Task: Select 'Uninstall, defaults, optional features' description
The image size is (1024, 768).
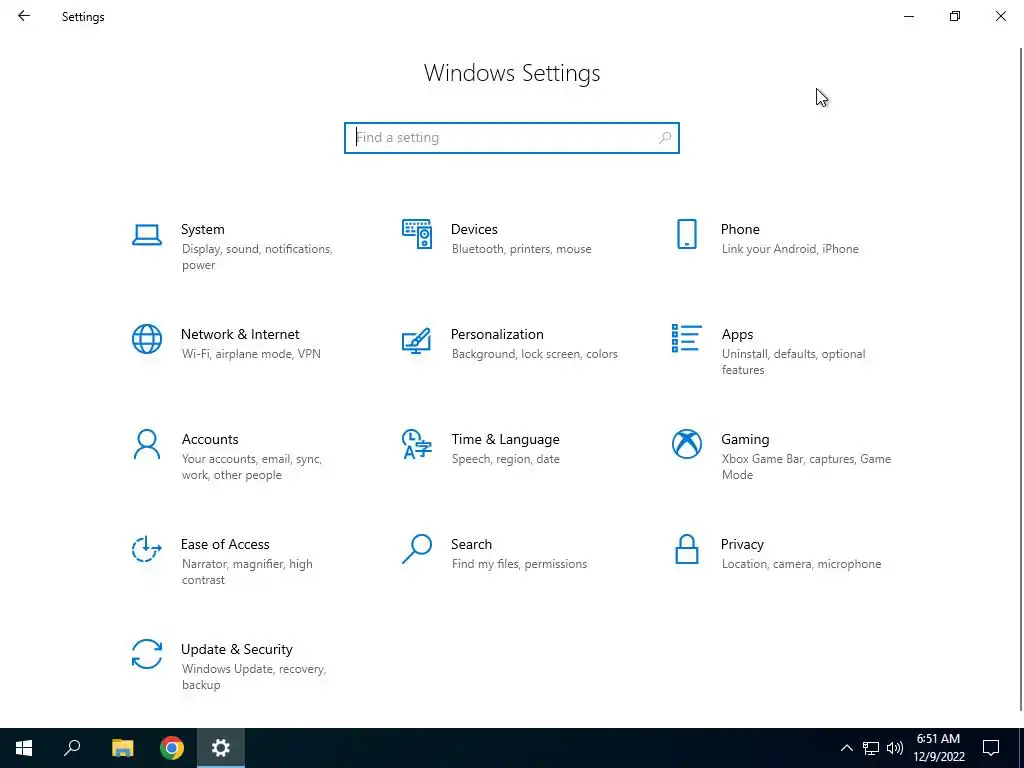Action: click(x=793, y=362)
